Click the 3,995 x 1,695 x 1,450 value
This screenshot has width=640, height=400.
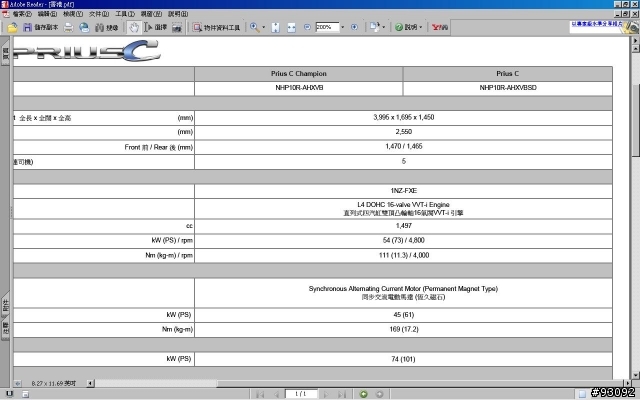click(404, 118)
